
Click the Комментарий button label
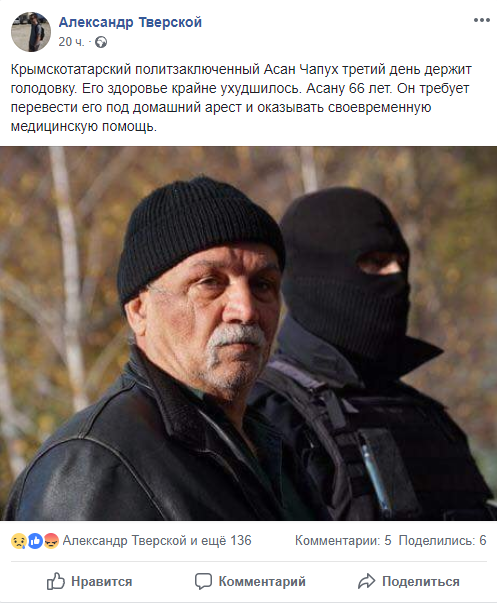point(262,581)
